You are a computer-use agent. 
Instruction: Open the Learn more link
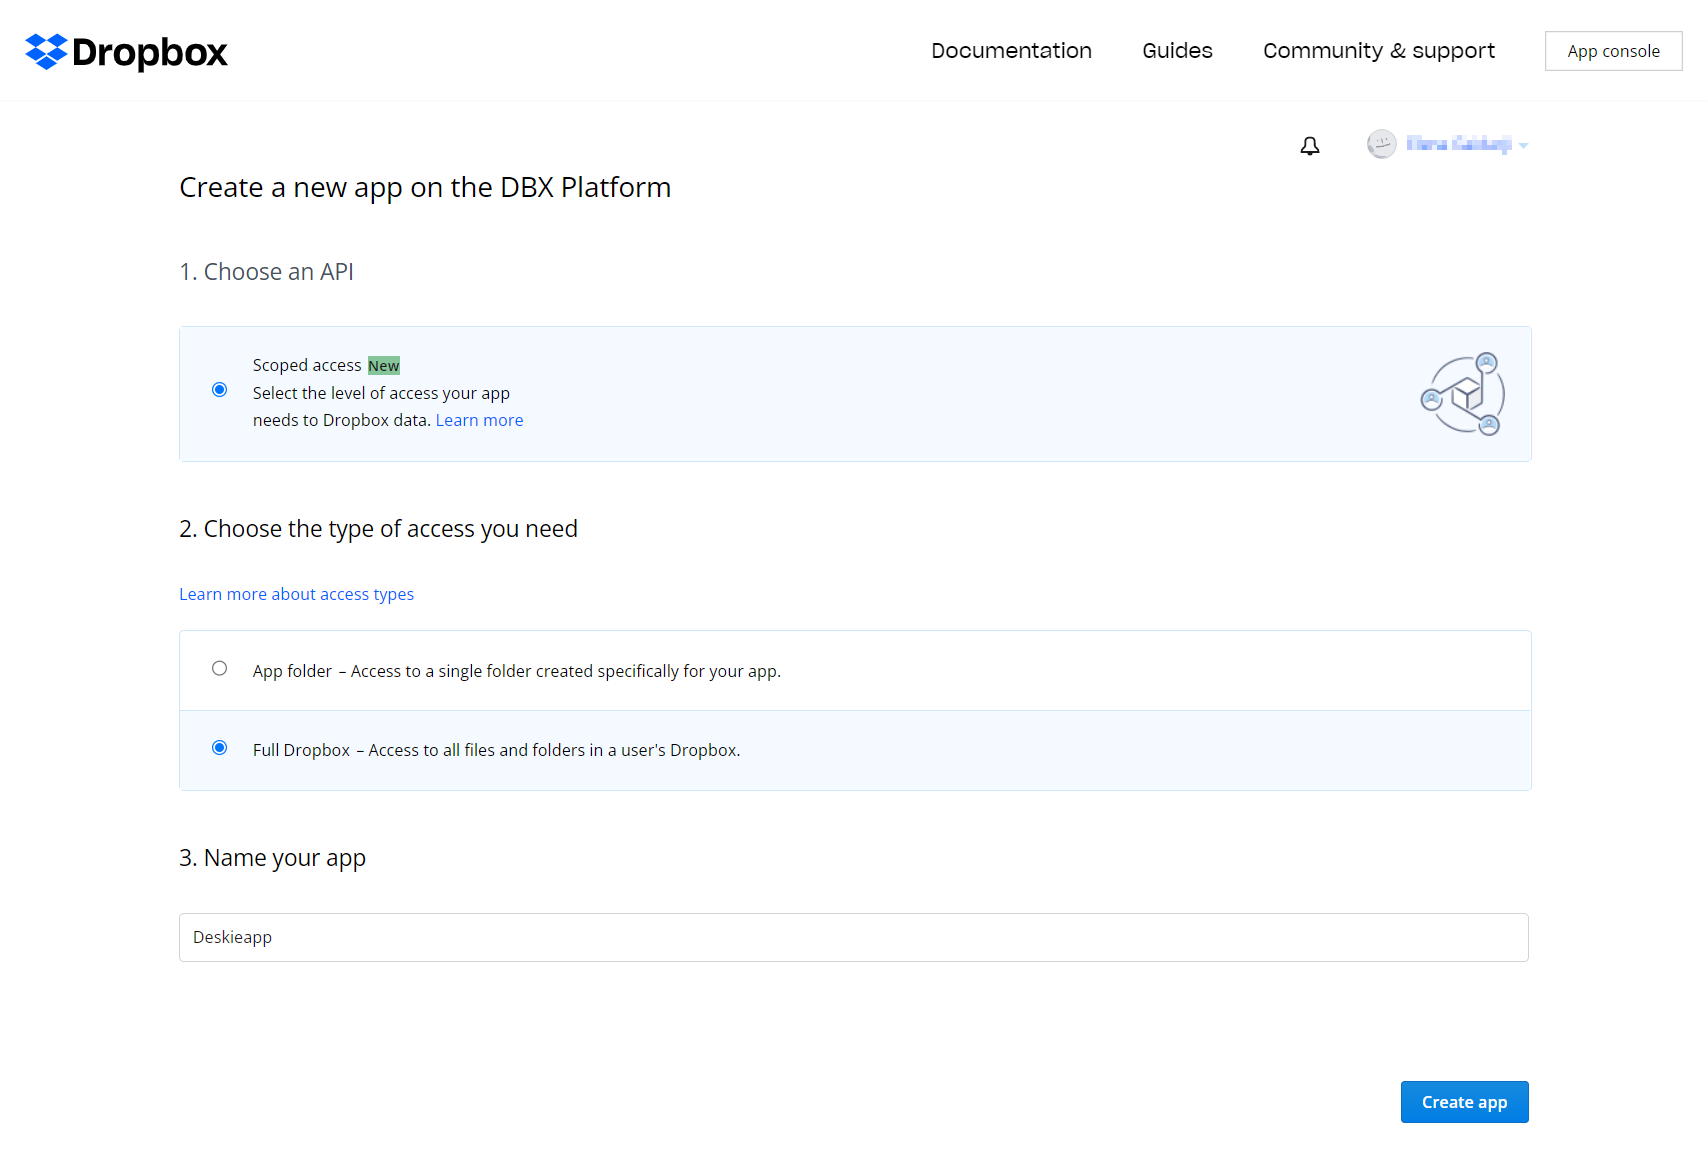479,421
